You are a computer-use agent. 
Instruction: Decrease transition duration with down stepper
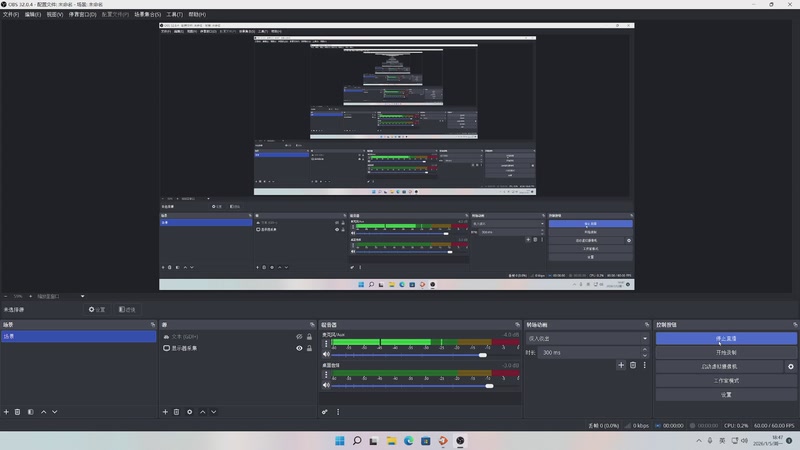tap(645, 355)
